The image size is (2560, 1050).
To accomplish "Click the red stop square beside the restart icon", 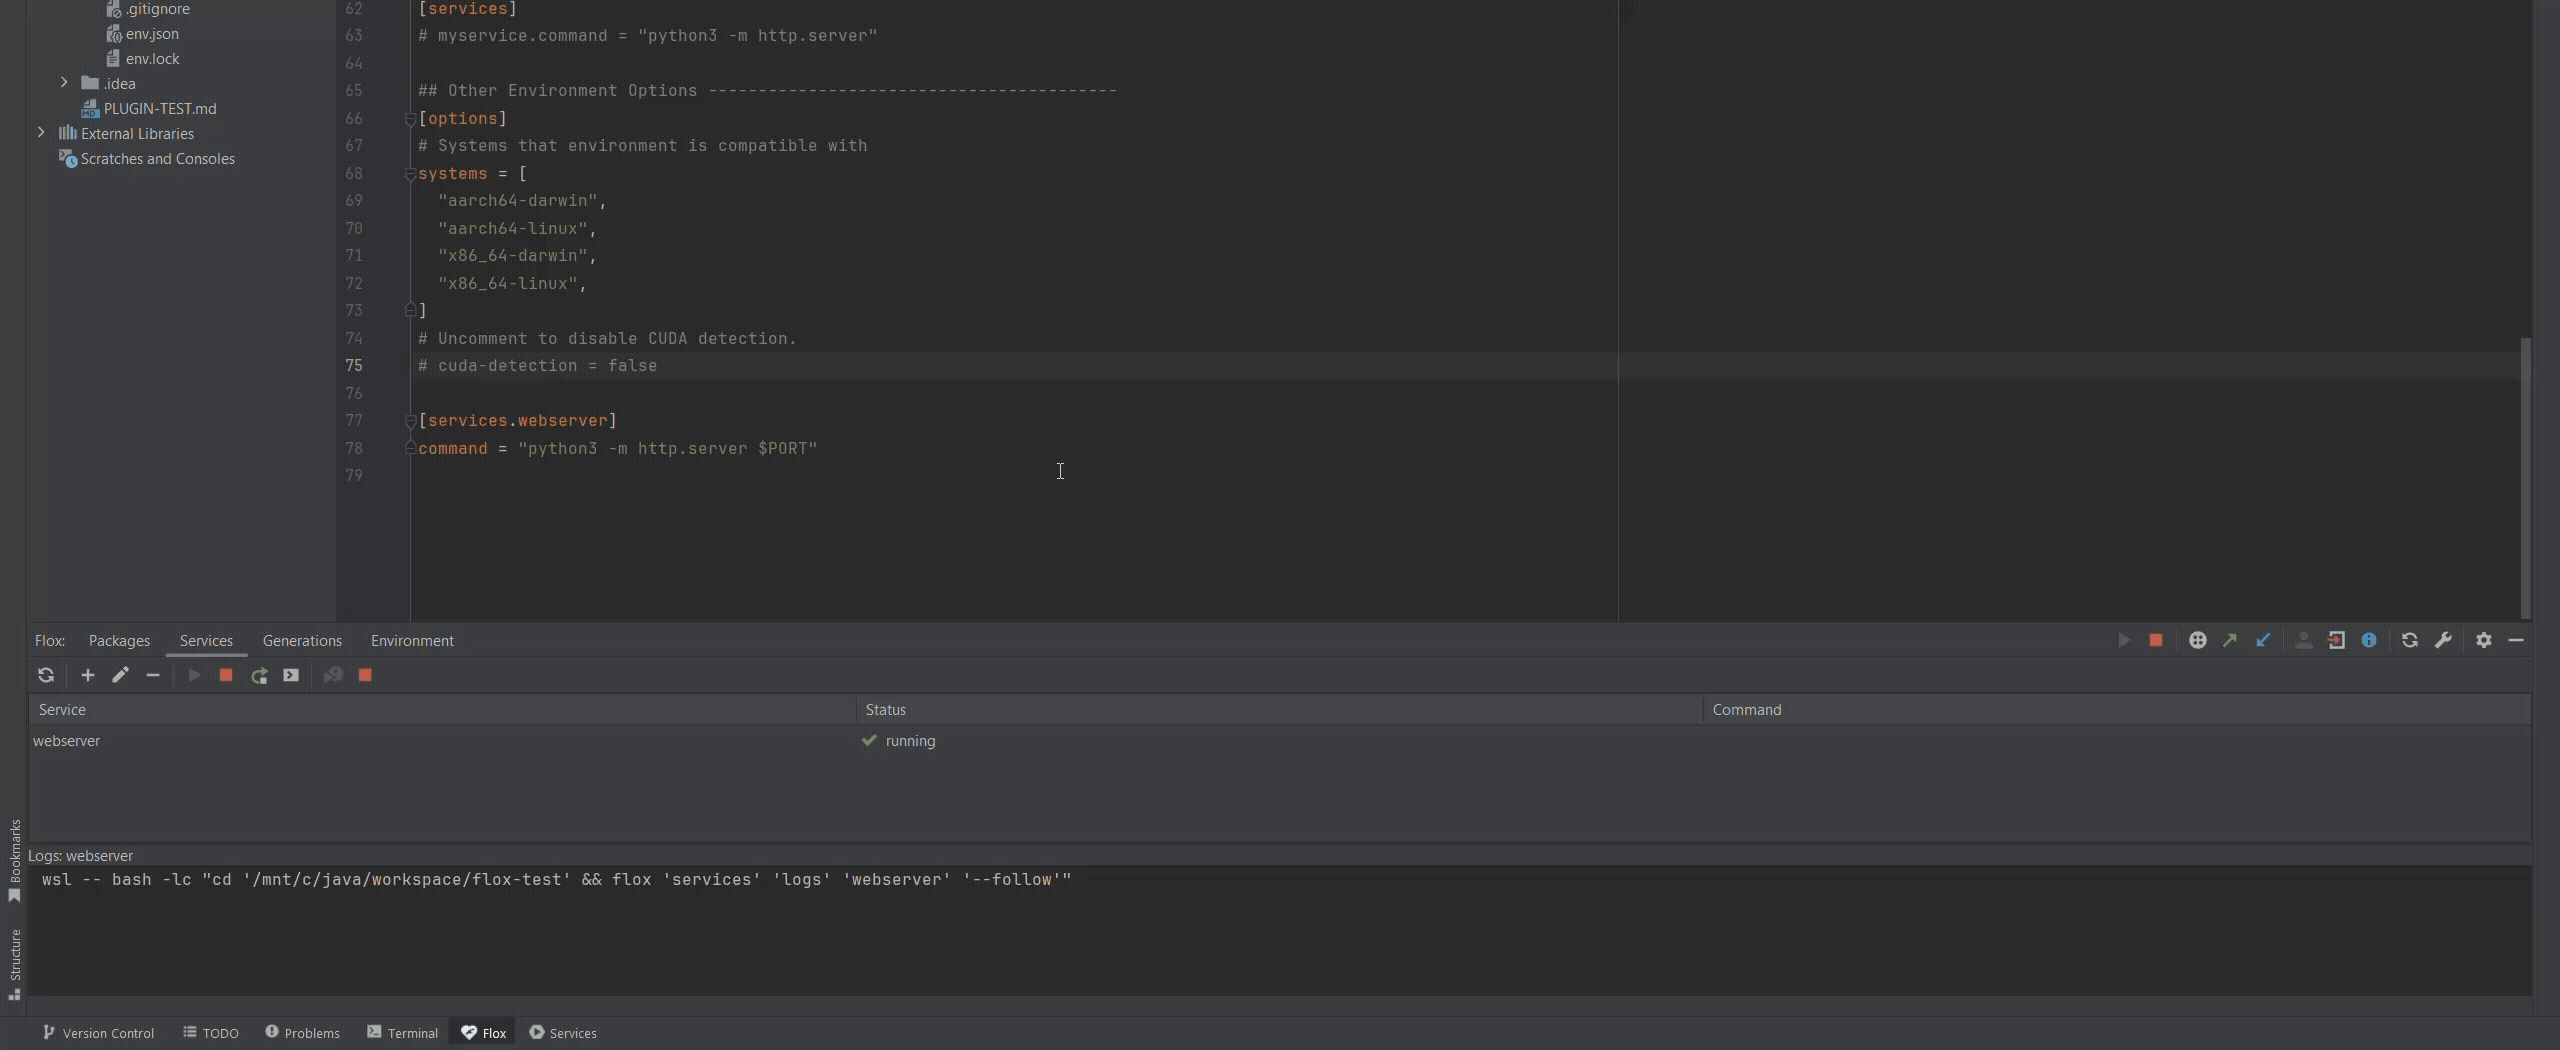I will click(x=226, y=675).
